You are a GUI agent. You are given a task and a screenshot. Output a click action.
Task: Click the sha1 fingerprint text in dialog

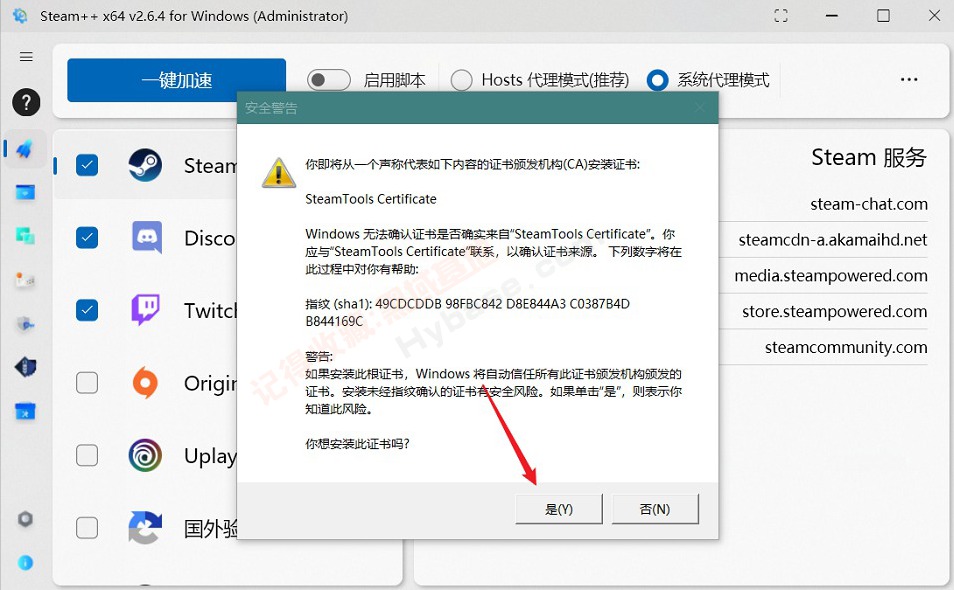[x=467, y=312]
